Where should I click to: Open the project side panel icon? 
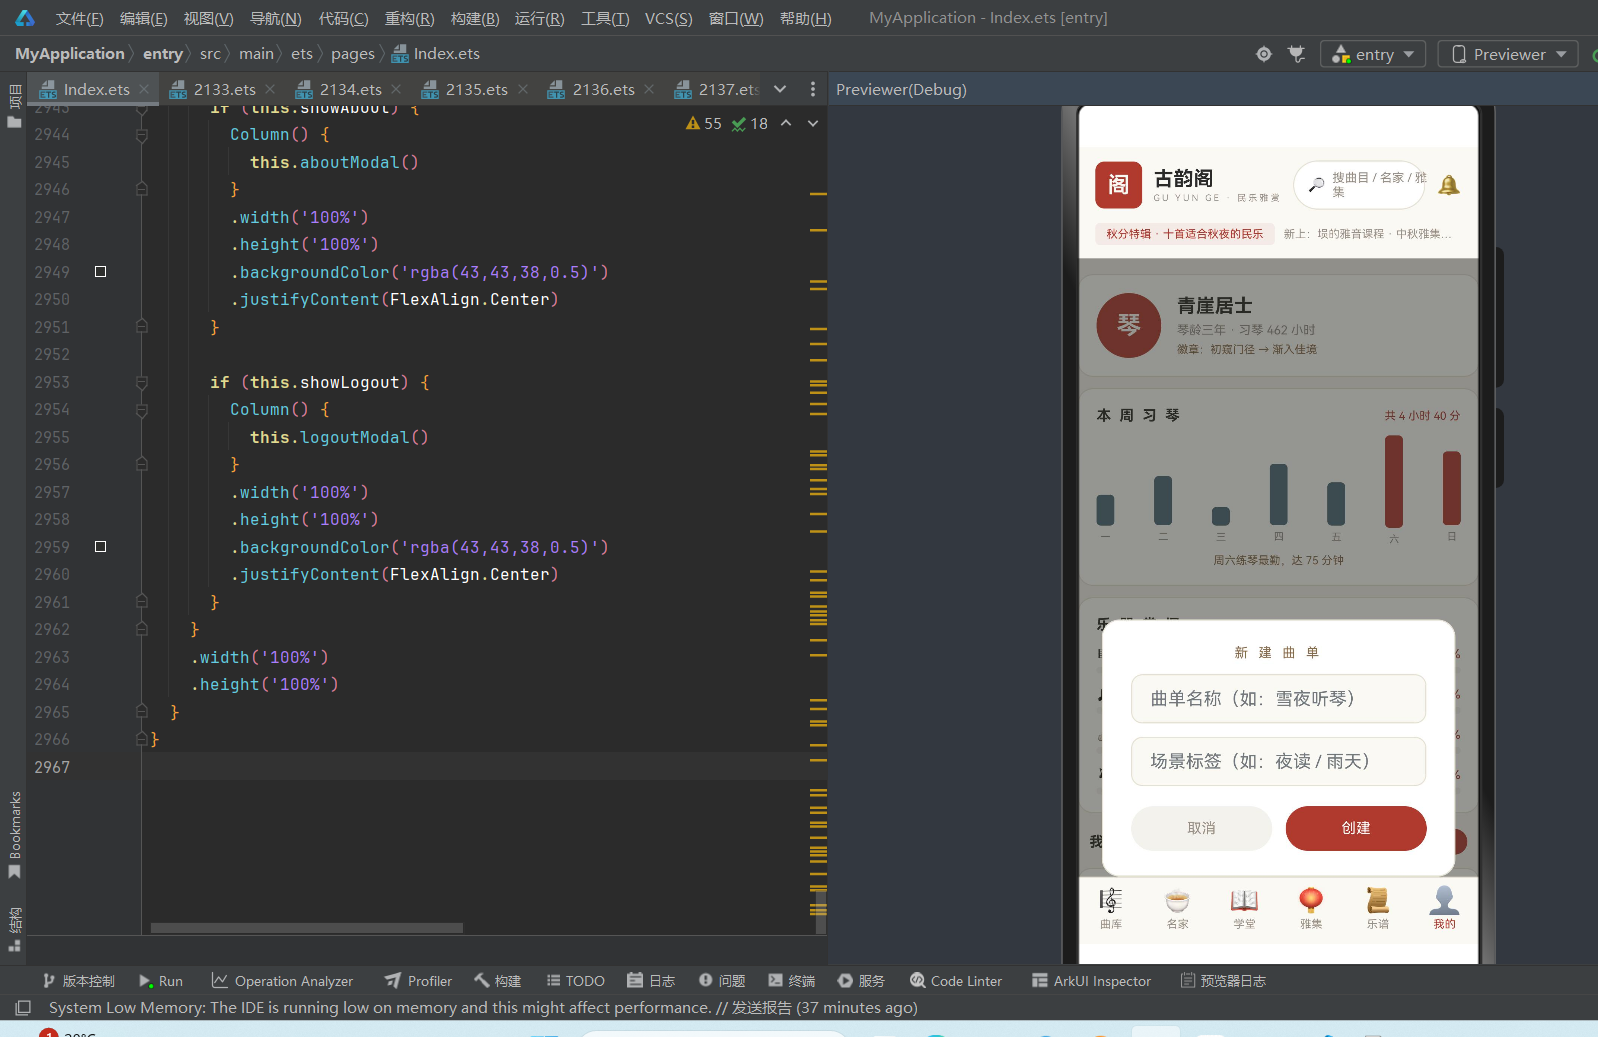coord(14,107)
